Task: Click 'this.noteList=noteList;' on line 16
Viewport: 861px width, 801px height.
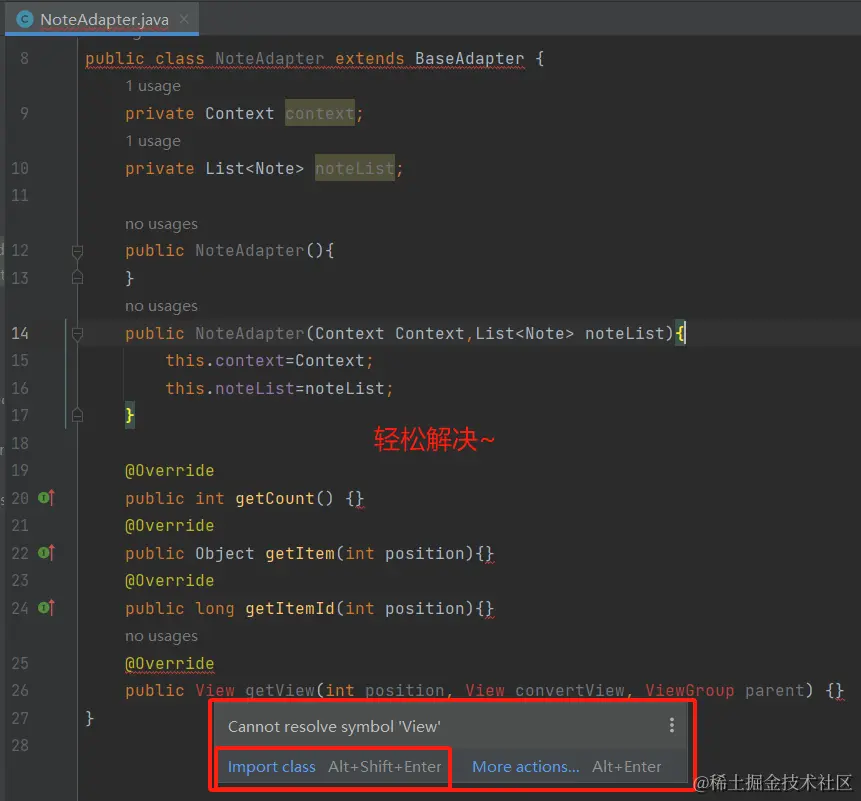Action: 279,389
